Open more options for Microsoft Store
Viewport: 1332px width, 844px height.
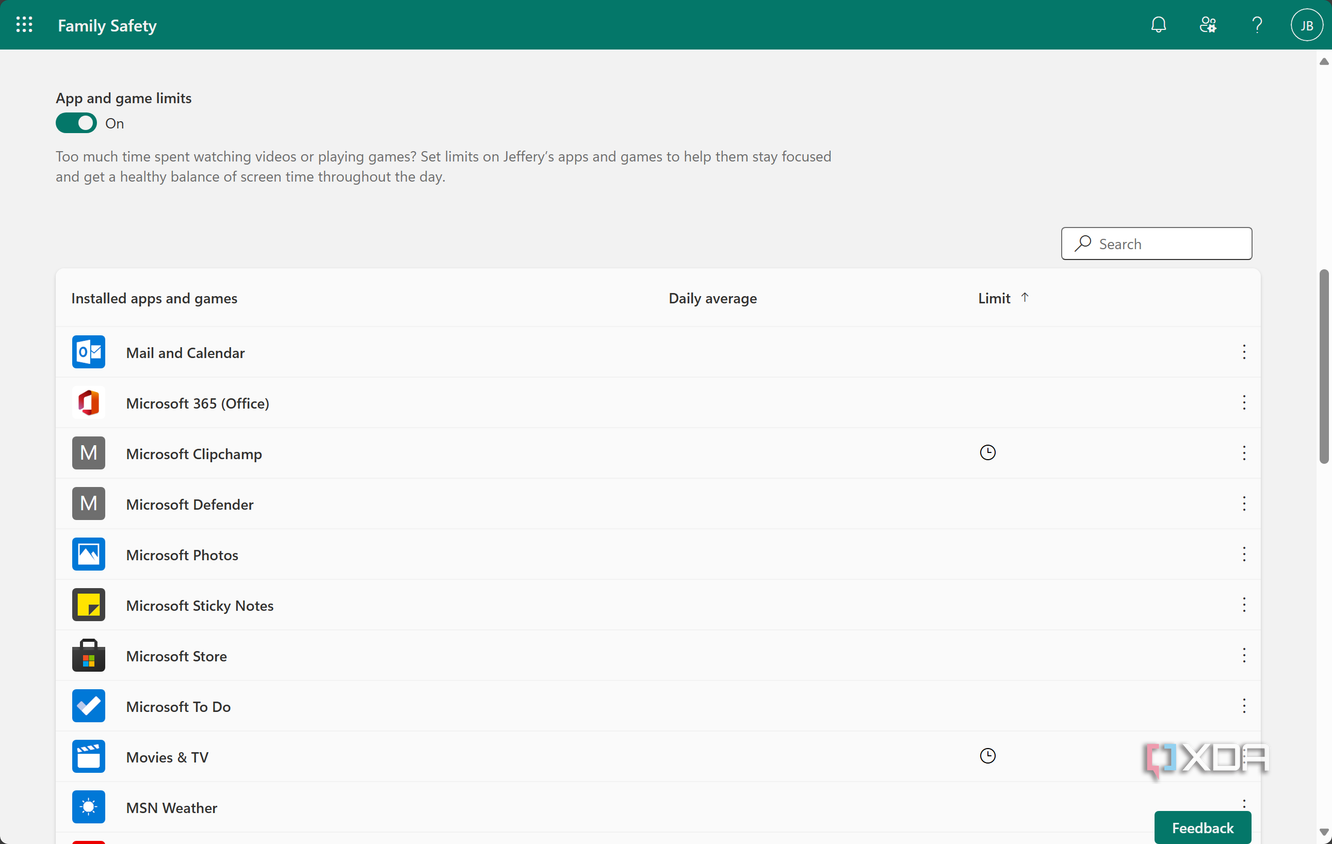coord(1244,655)
